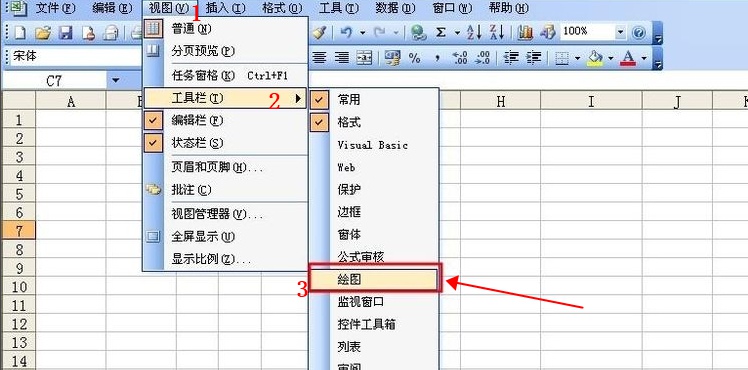748x370 pixels.
Task: Enable the 绘图 drawing toolbar
Action: (x=374, y=279)
